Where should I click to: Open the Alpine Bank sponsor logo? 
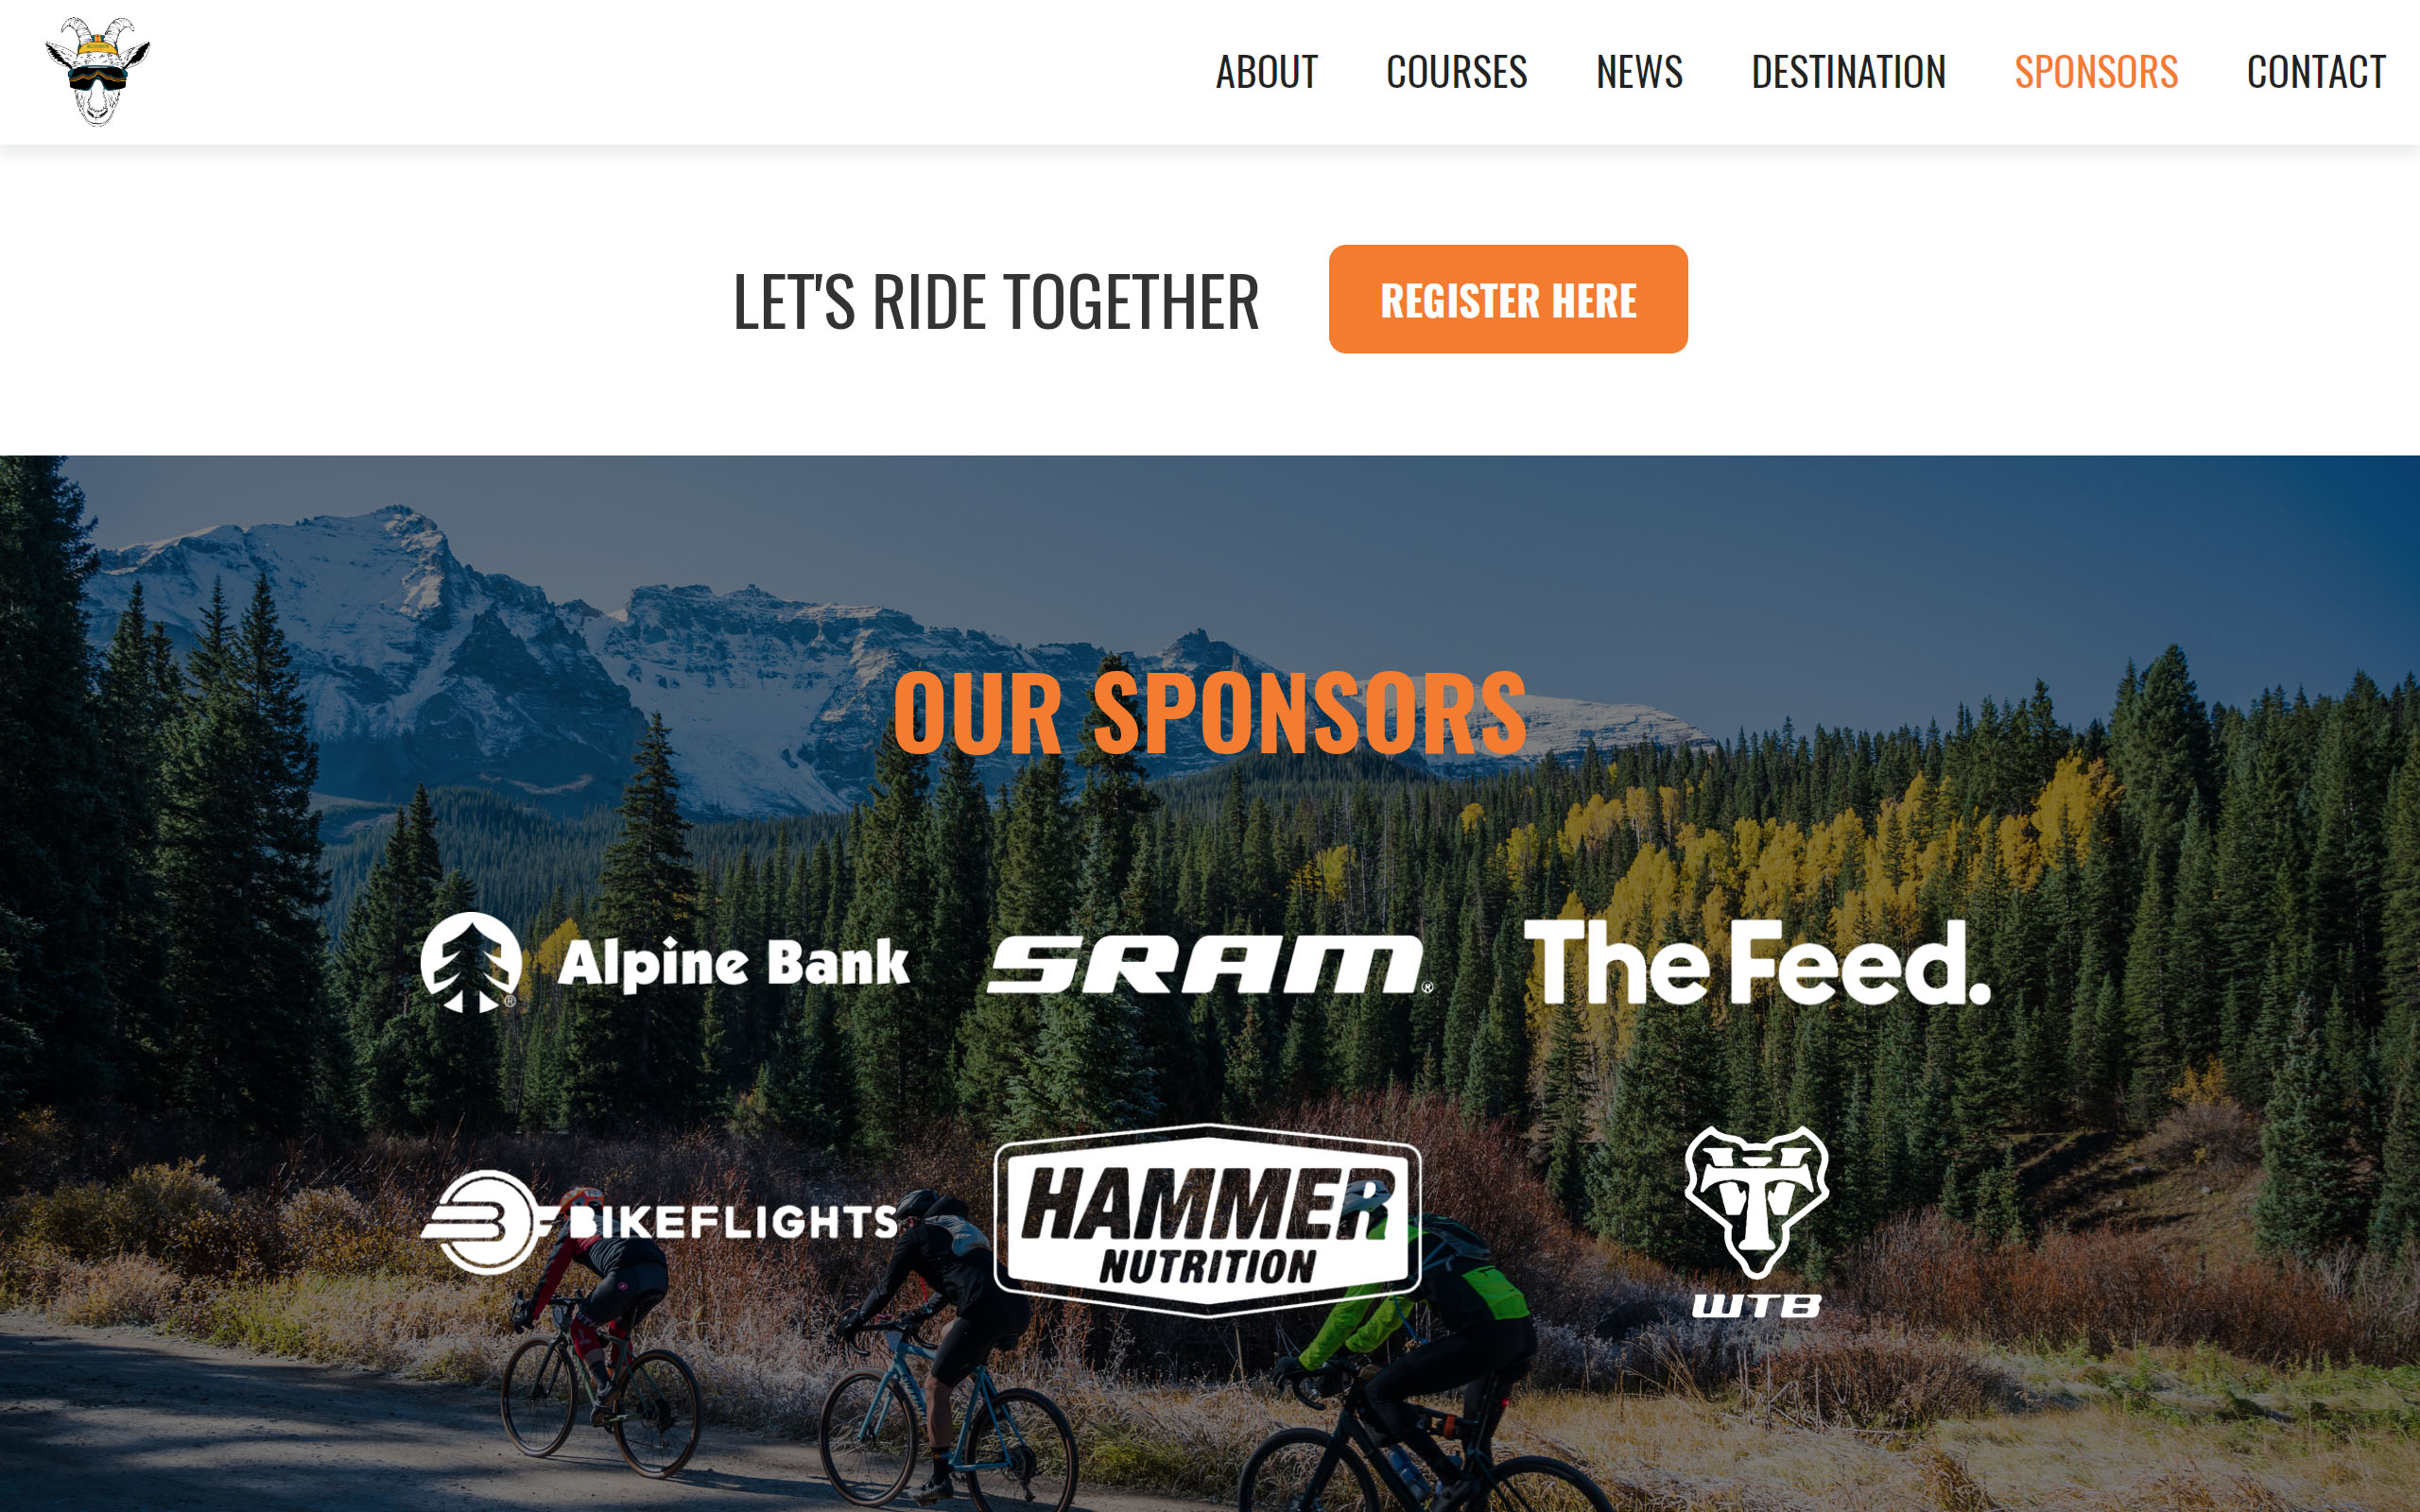tap(665, 962)
